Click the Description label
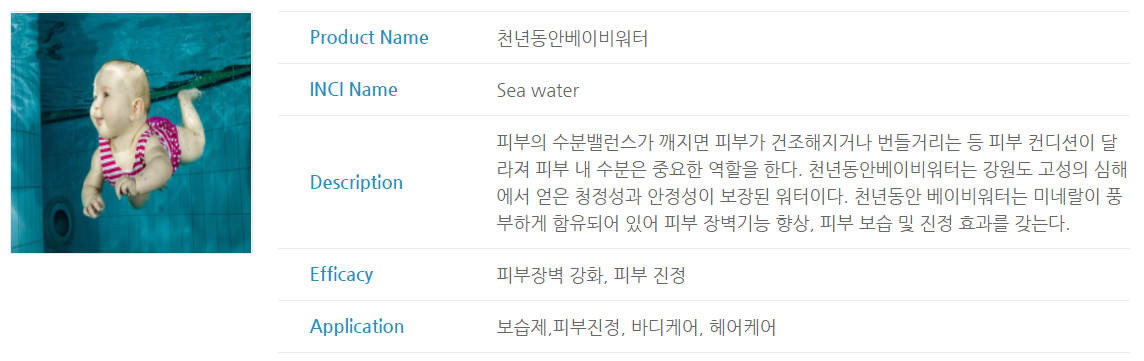The height and width of the screenshot is (361, 1144). click(x=356, y=182)
